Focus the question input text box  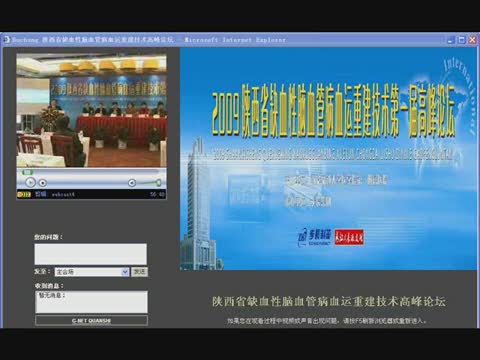[91, 254]
